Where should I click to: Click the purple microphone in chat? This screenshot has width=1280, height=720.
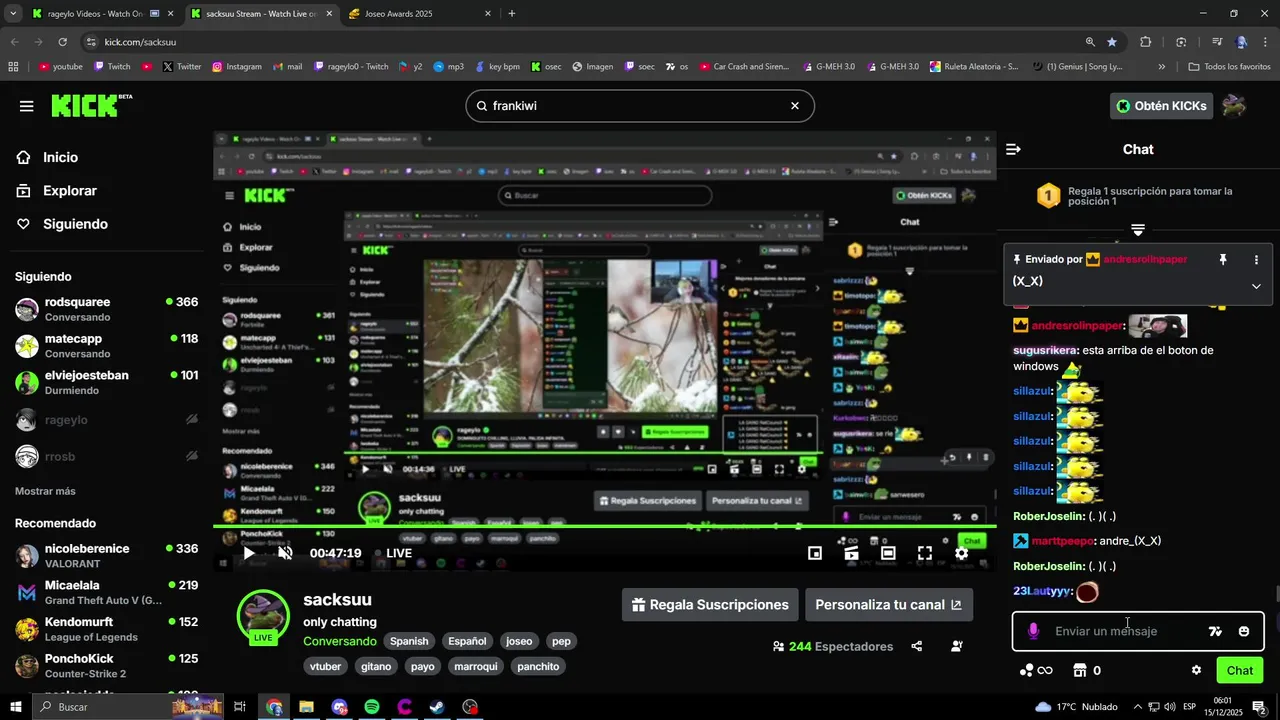click(x=1033, y=631)
